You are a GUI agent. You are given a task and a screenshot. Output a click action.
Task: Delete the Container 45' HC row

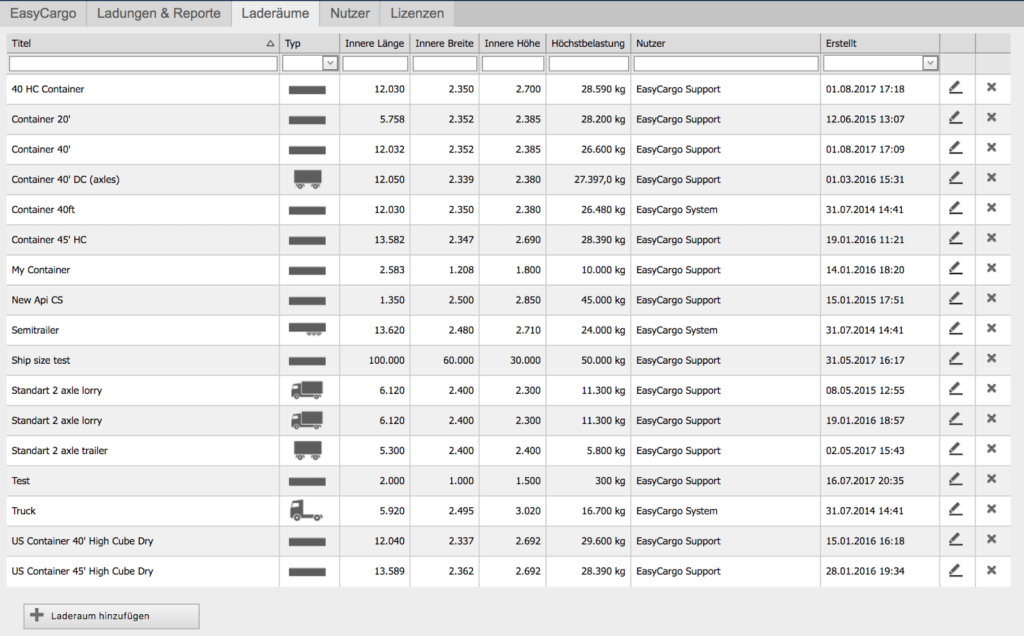click(991, 238)
